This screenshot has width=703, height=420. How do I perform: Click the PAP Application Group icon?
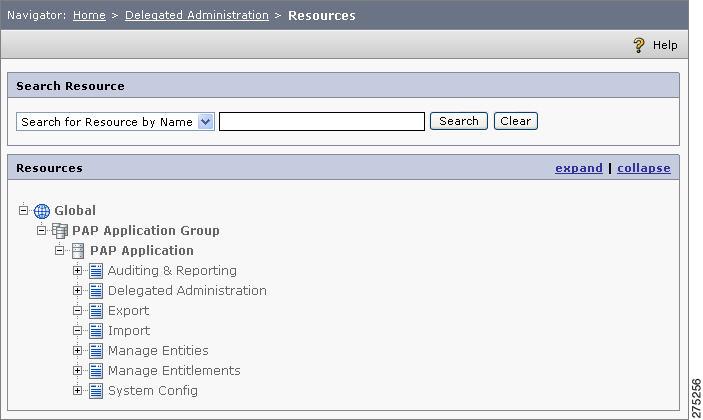tap(60, 231)
